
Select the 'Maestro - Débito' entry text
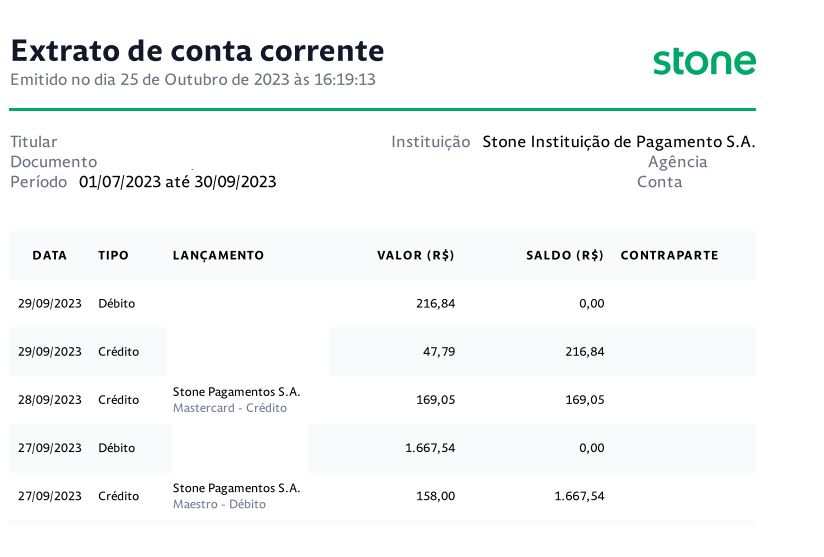pos(219,504)
